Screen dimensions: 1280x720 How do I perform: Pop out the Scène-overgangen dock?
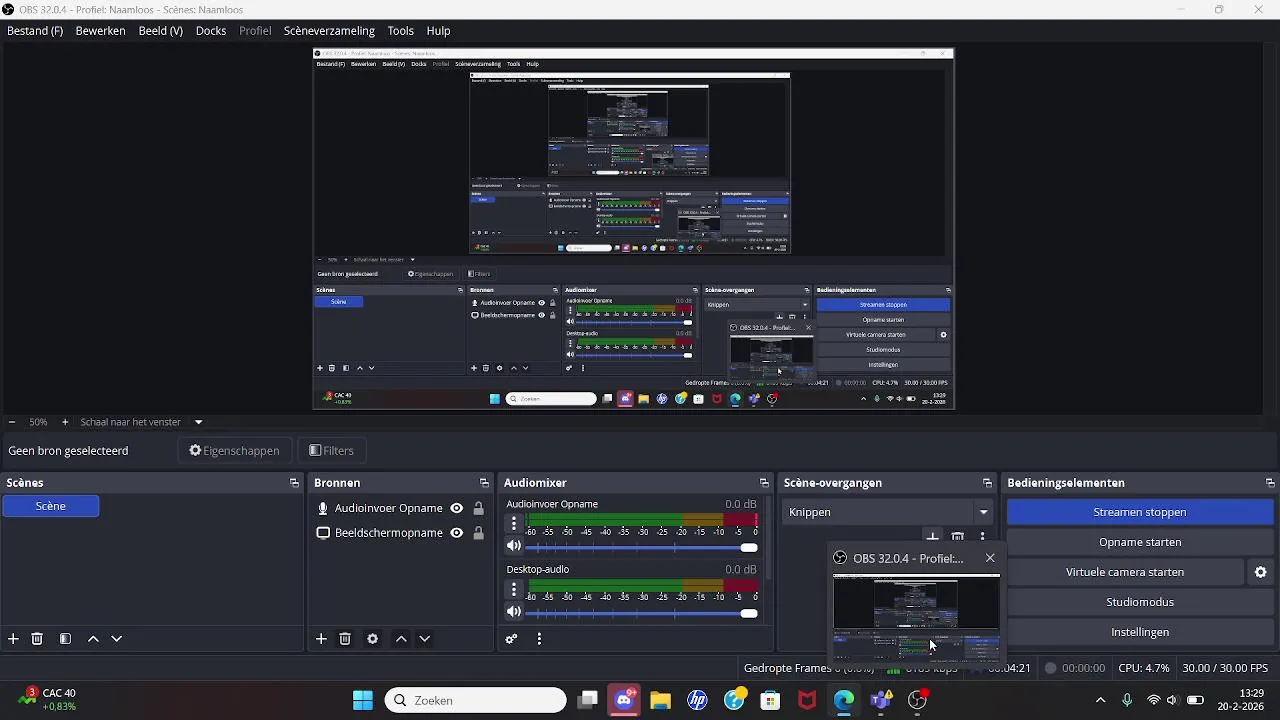tap(987, 483)
